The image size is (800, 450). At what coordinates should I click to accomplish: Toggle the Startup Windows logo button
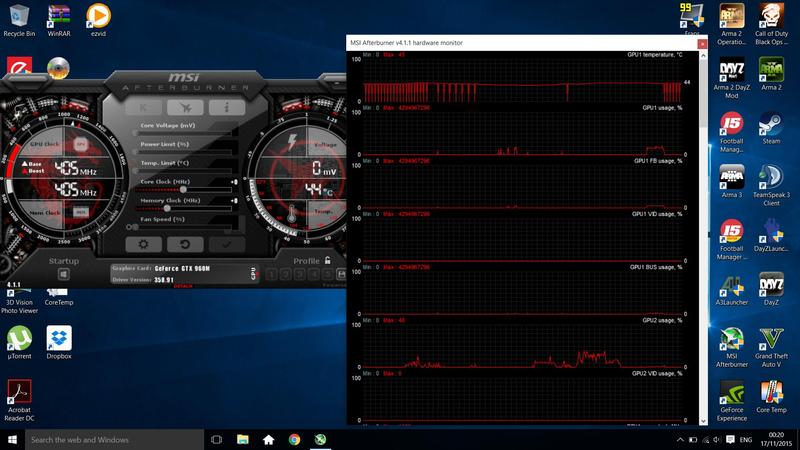[63, 274]
